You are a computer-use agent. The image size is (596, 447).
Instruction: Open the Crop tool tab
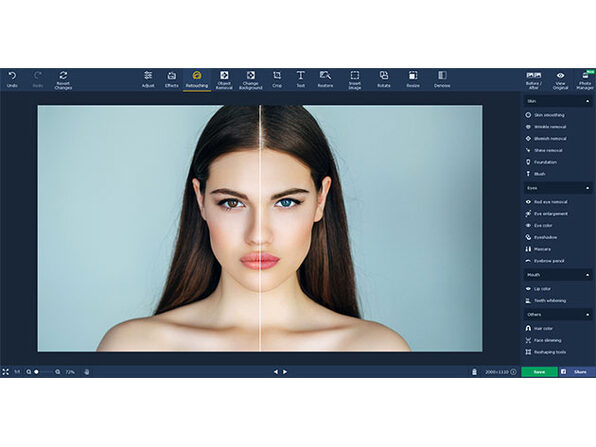click(x=277, y=80)
